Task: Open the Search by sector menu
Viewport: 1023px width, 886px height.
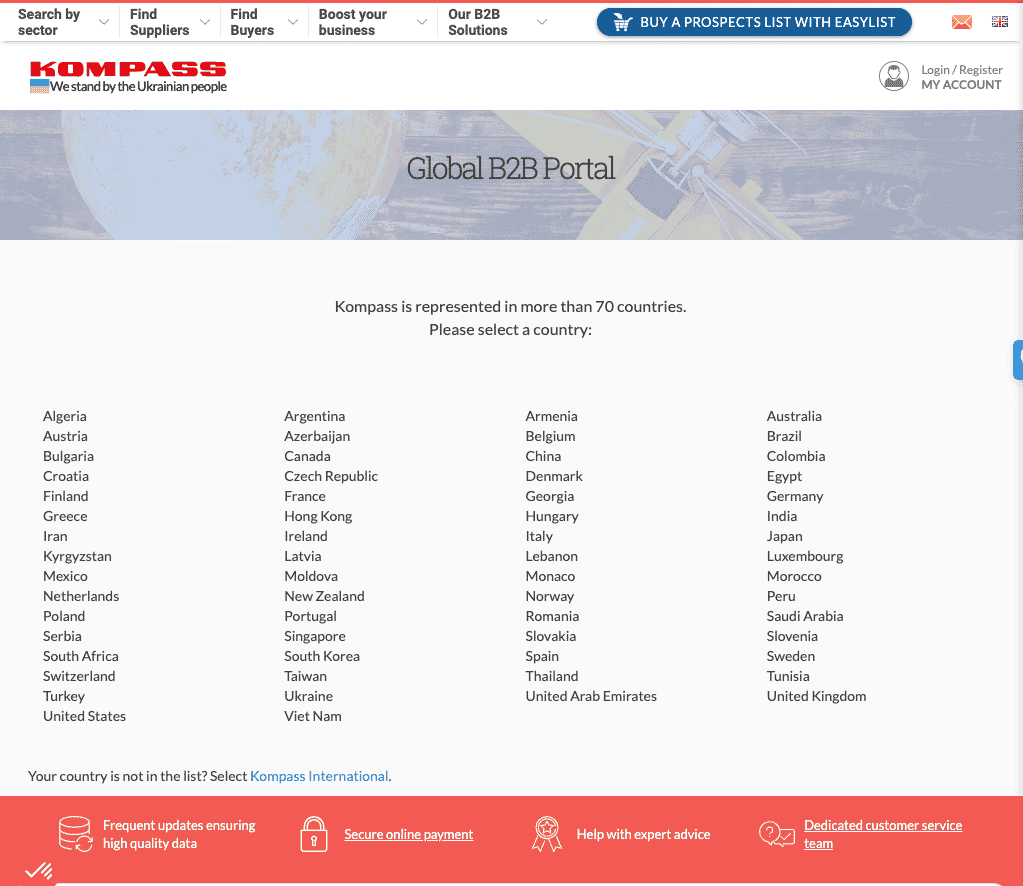Action: (x=49, y=22)
